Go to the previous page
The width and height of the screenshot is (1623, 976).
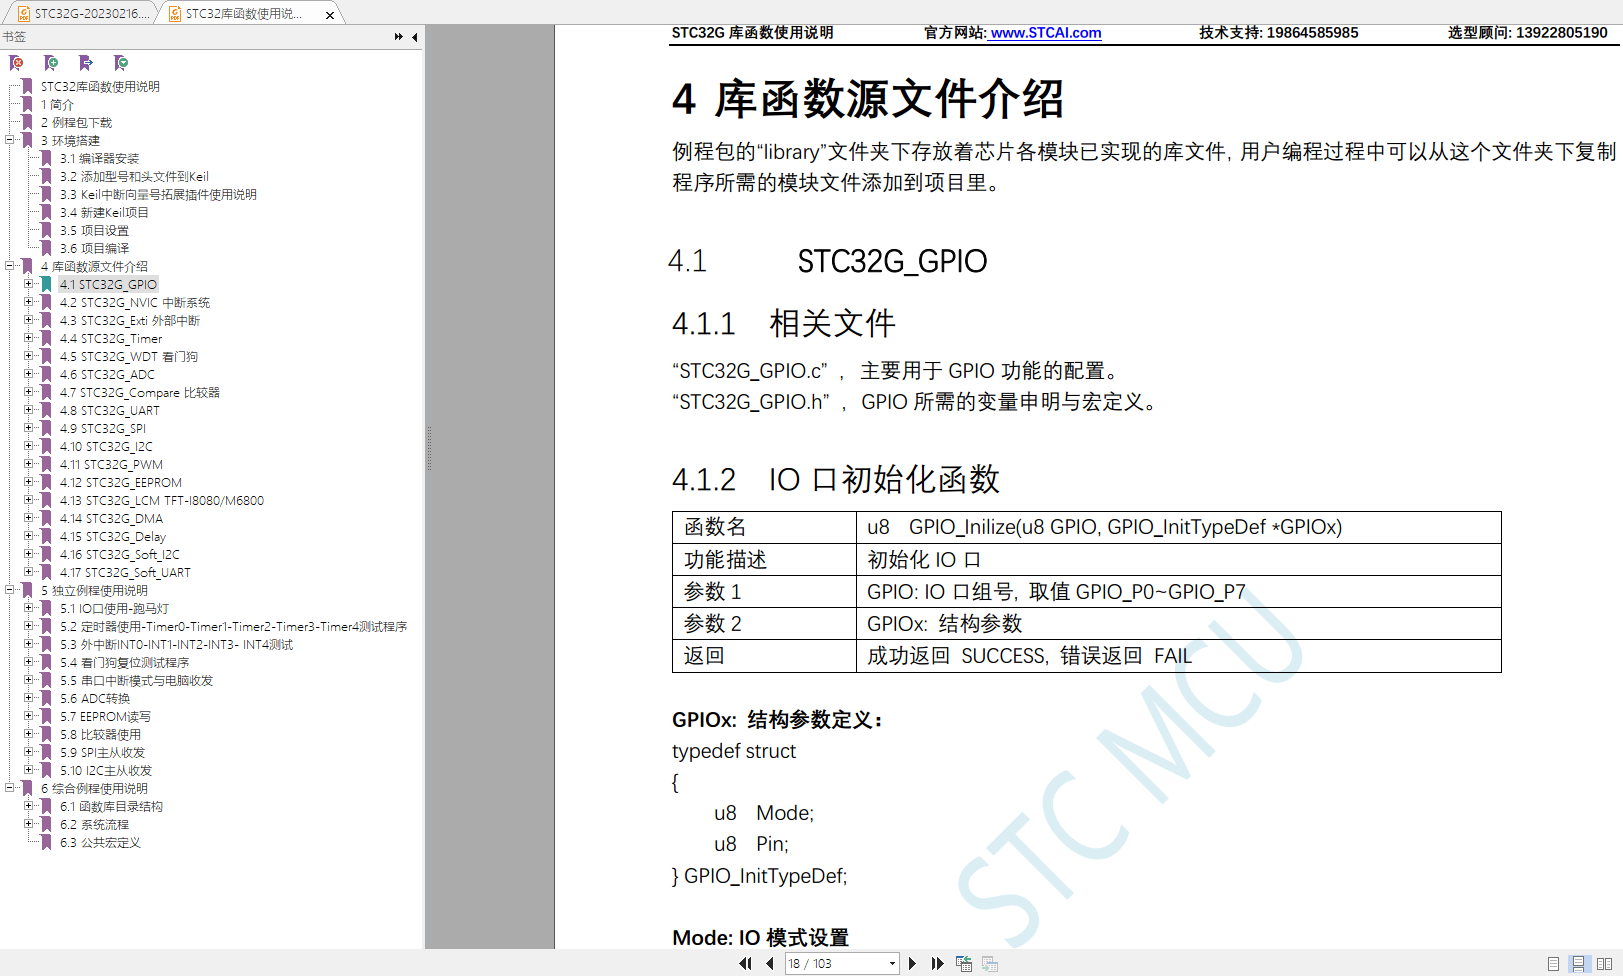coord(769,964)
